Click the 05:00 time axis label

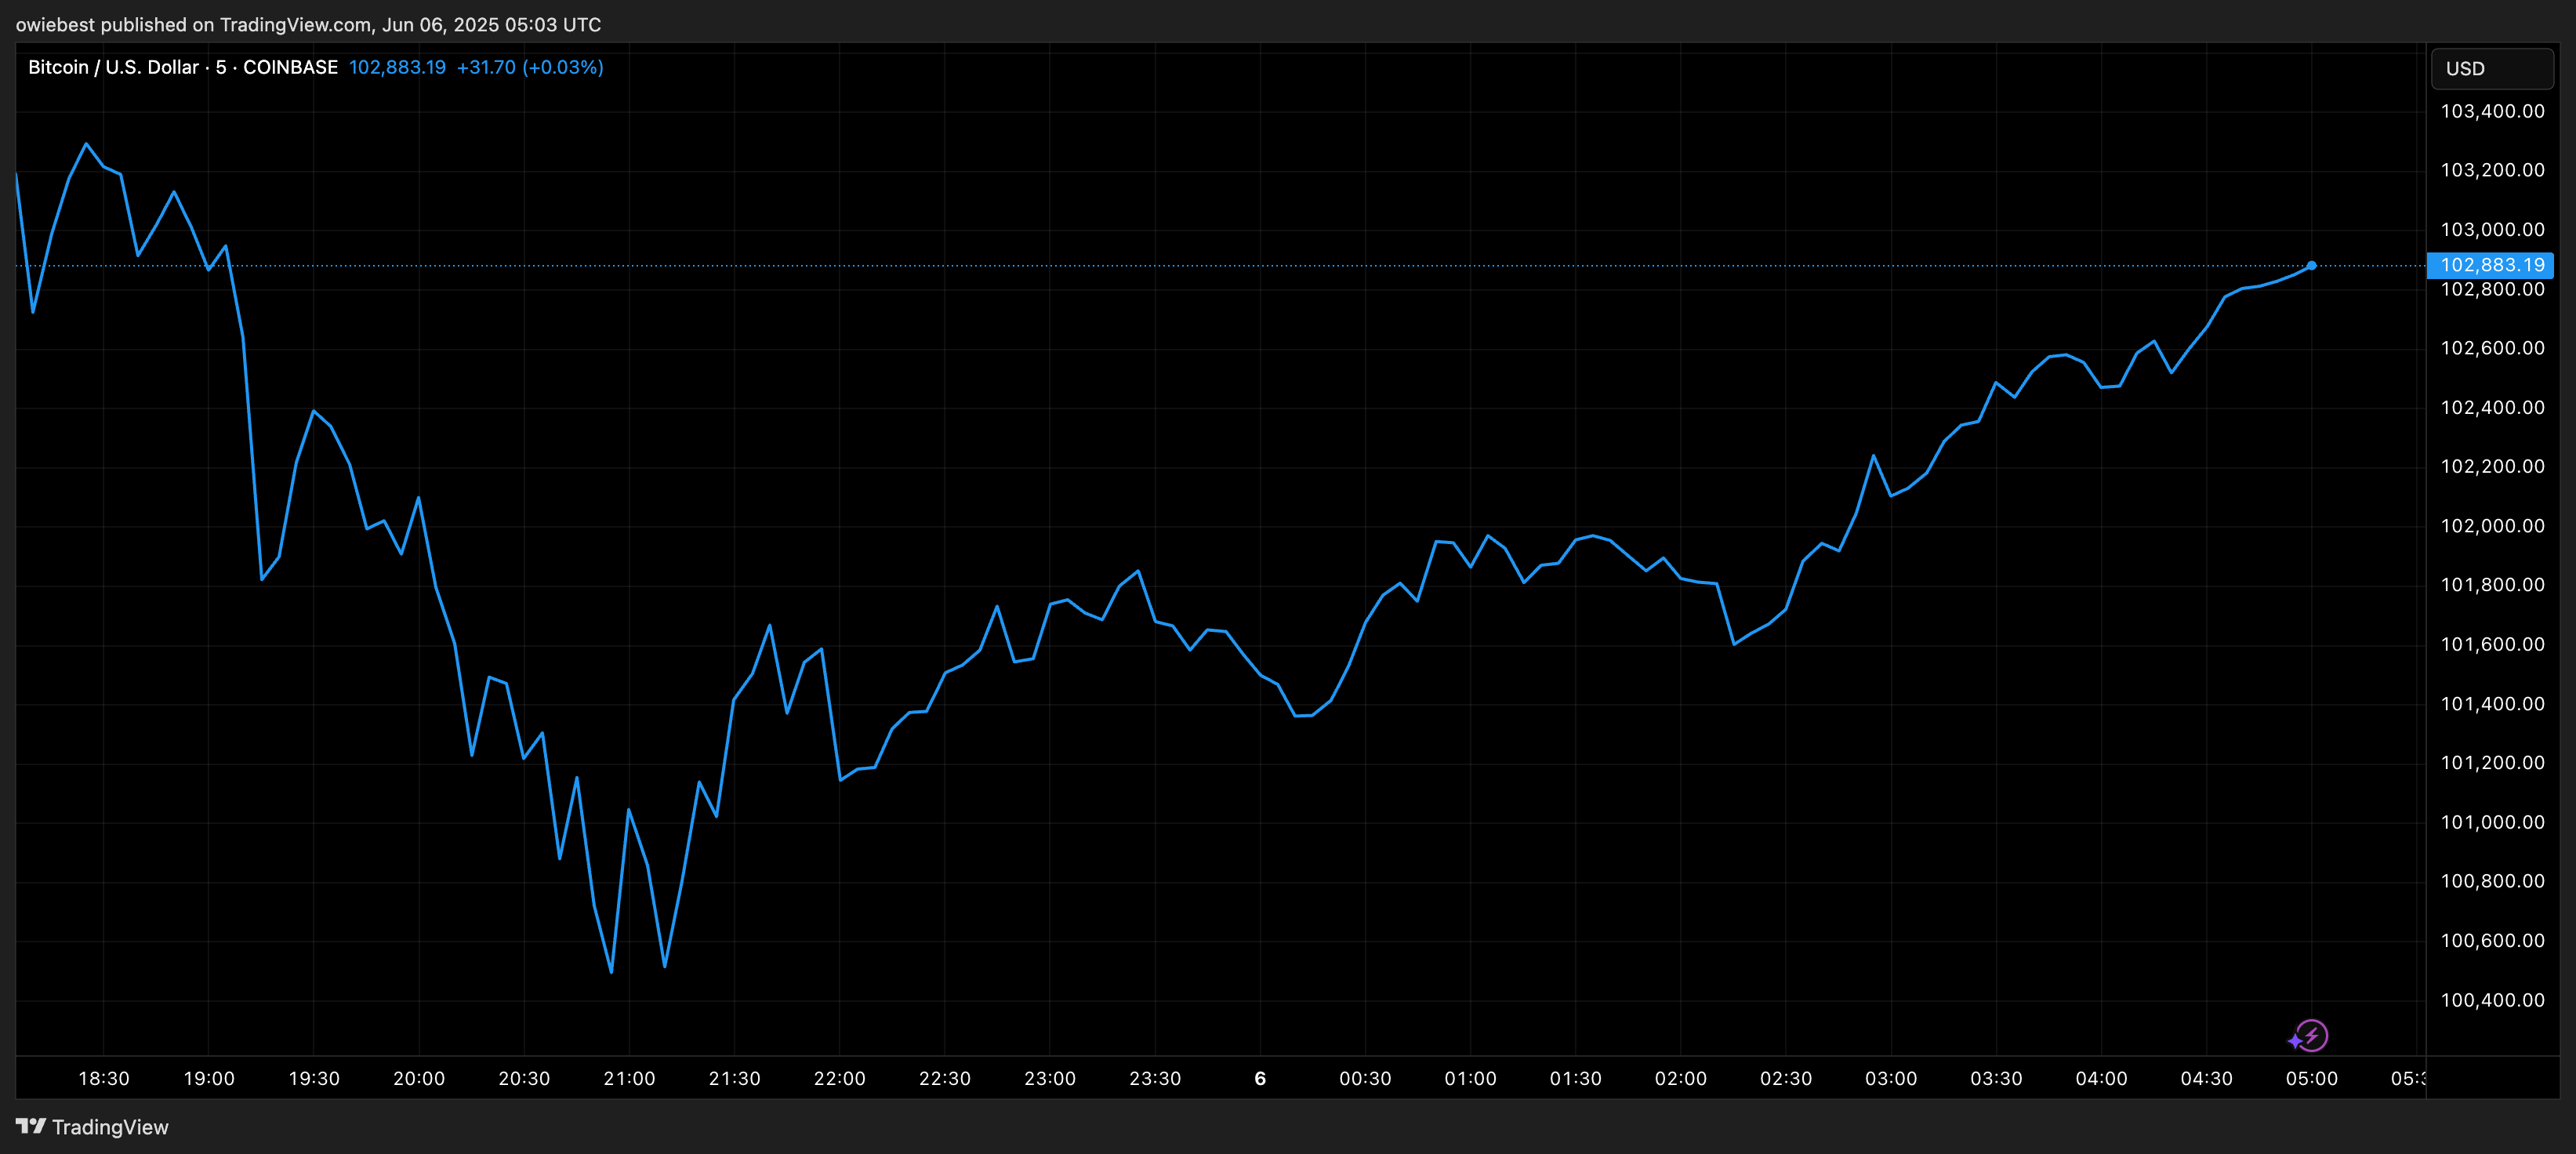[x=2311, y=1079]
